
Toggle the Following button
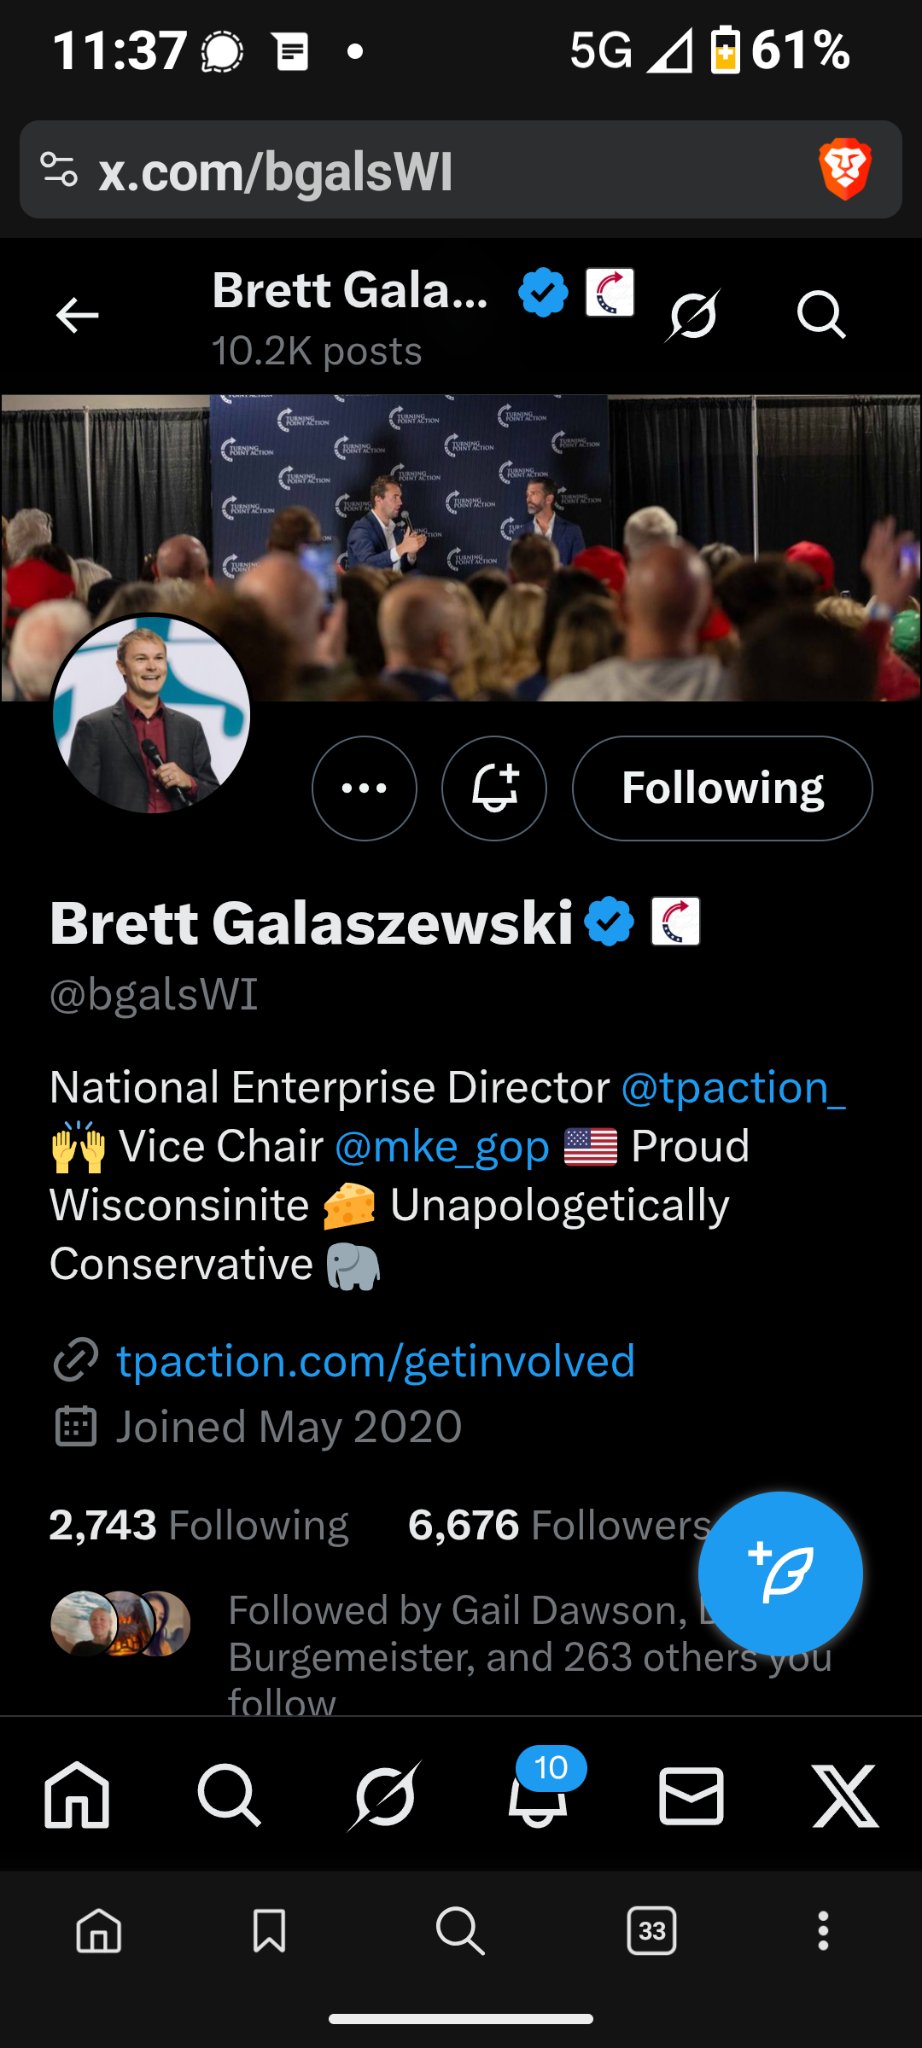tap(722, 788)
